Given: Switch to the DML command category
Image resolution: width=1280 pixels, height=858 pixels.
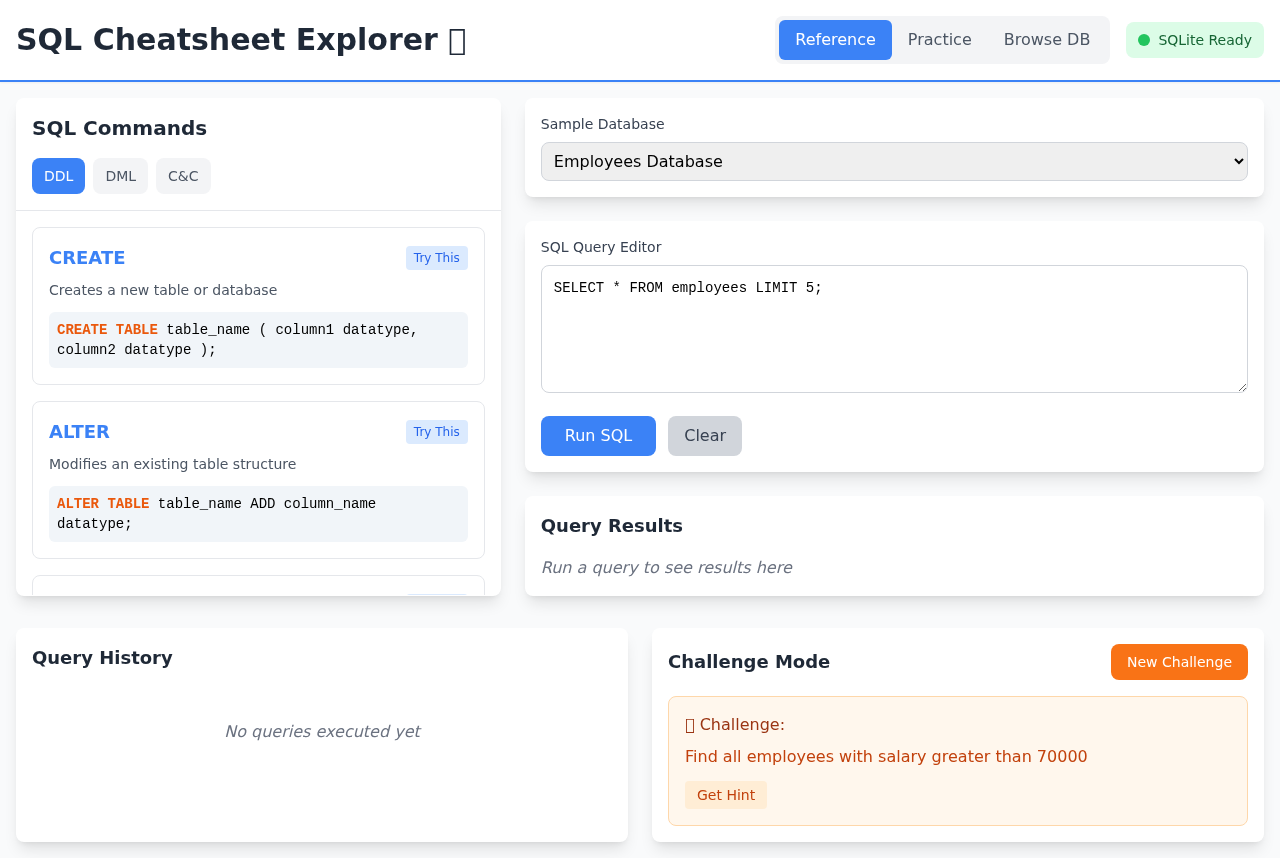Looking at the screenshot, I should pyautogui.click(x=120, y=175).
